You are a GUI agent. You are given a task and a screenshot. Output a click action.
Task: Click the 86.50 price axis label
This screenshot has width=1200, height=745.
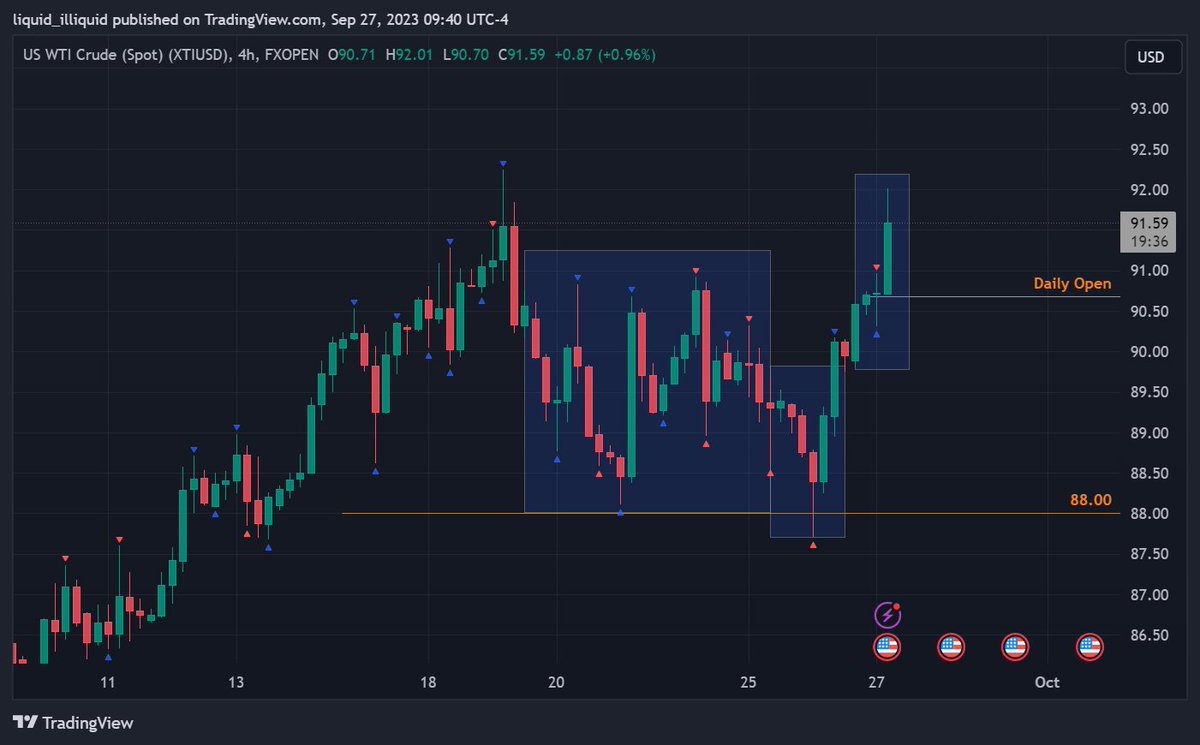1151,635
